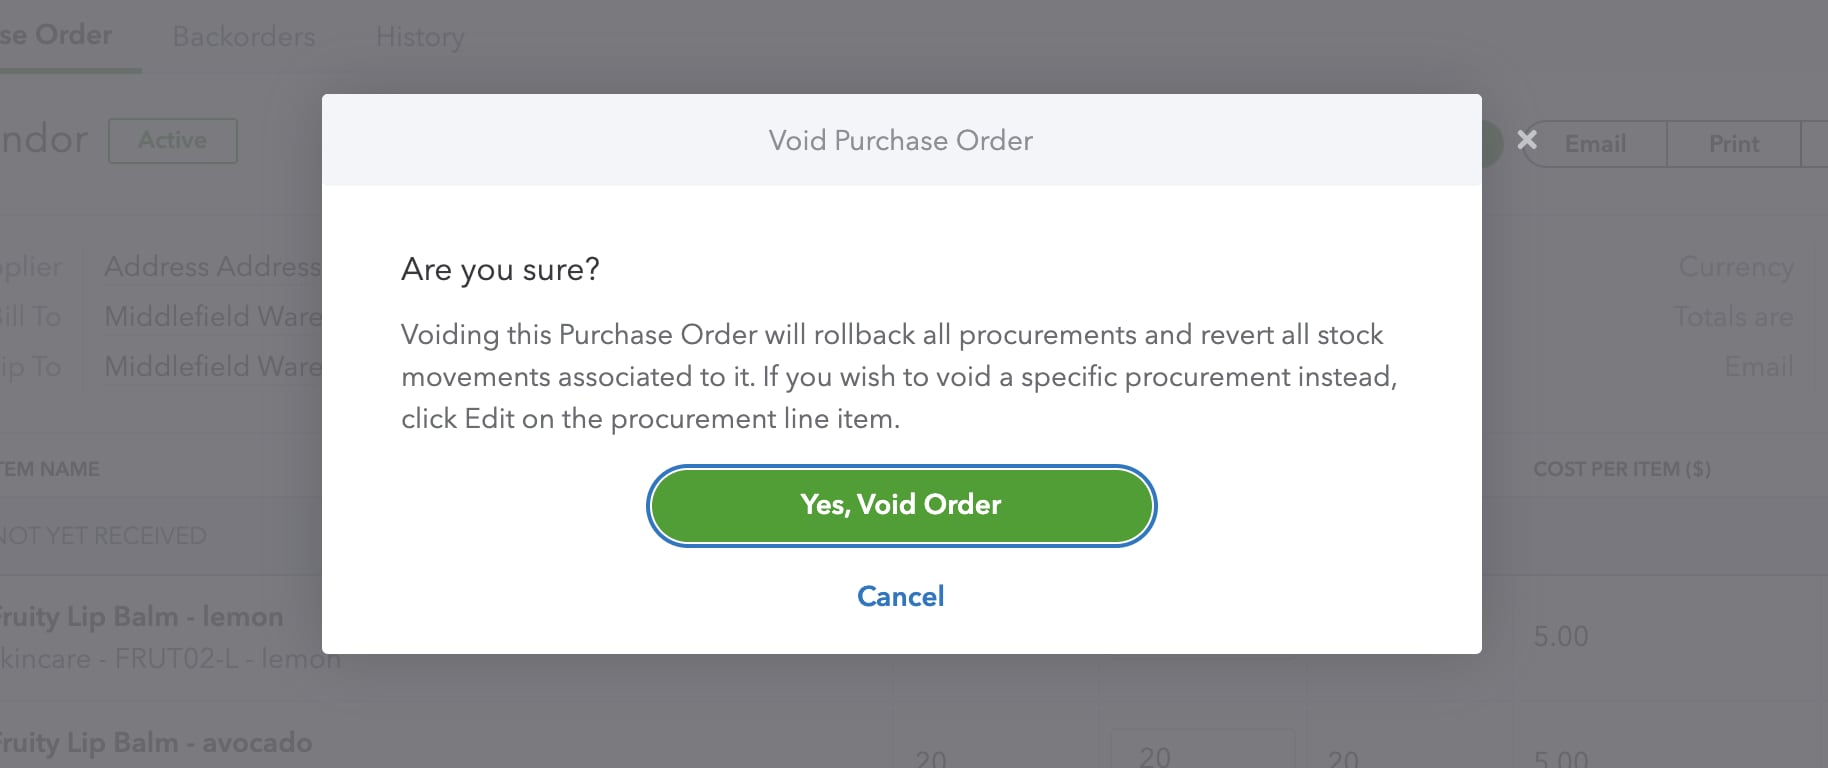
Task: Click the 5.00 cost value for lemon lip balm
Action: [x=1559, y=636]
